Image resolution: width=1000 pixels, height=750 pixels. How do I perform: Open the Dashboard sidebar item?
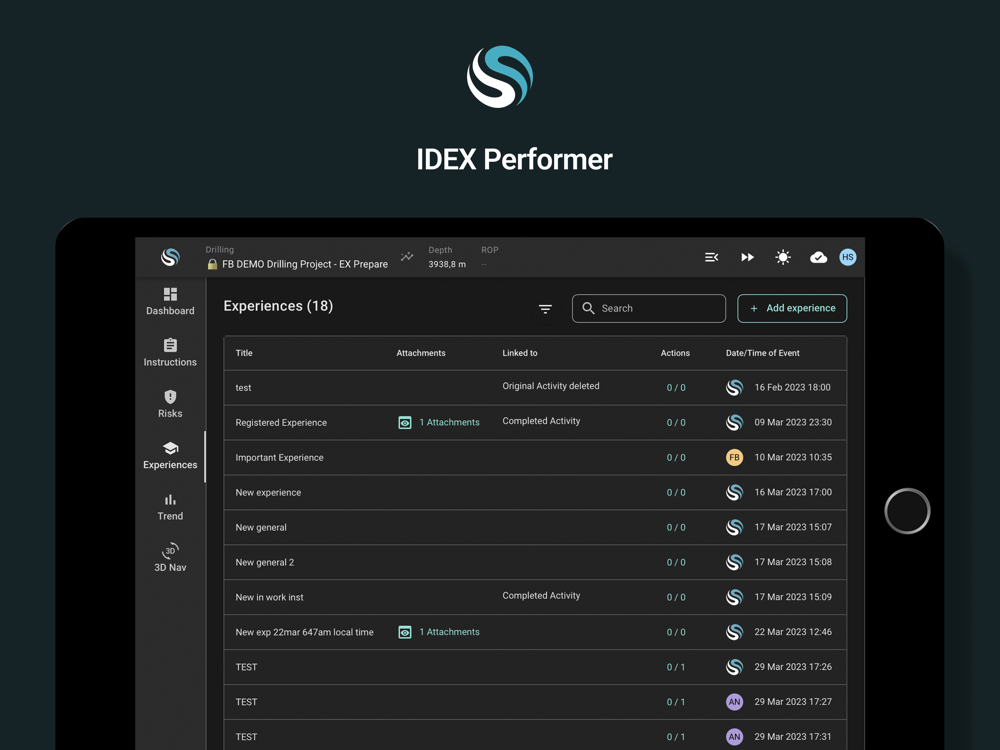coord(170,302)
